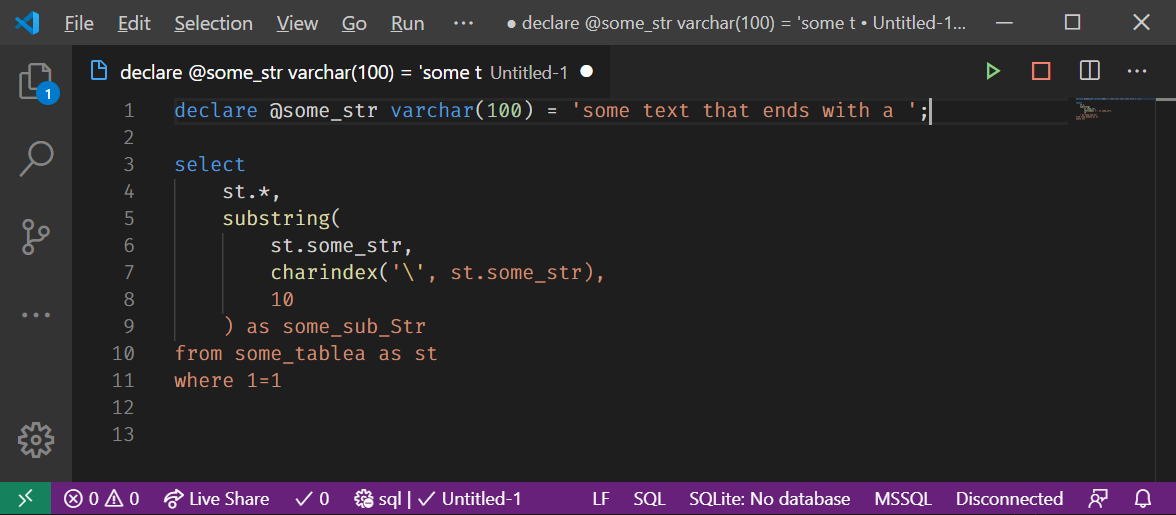Open the Search view icon
Viewport: 1176px width, 515px height.
(x=36, y=159)
